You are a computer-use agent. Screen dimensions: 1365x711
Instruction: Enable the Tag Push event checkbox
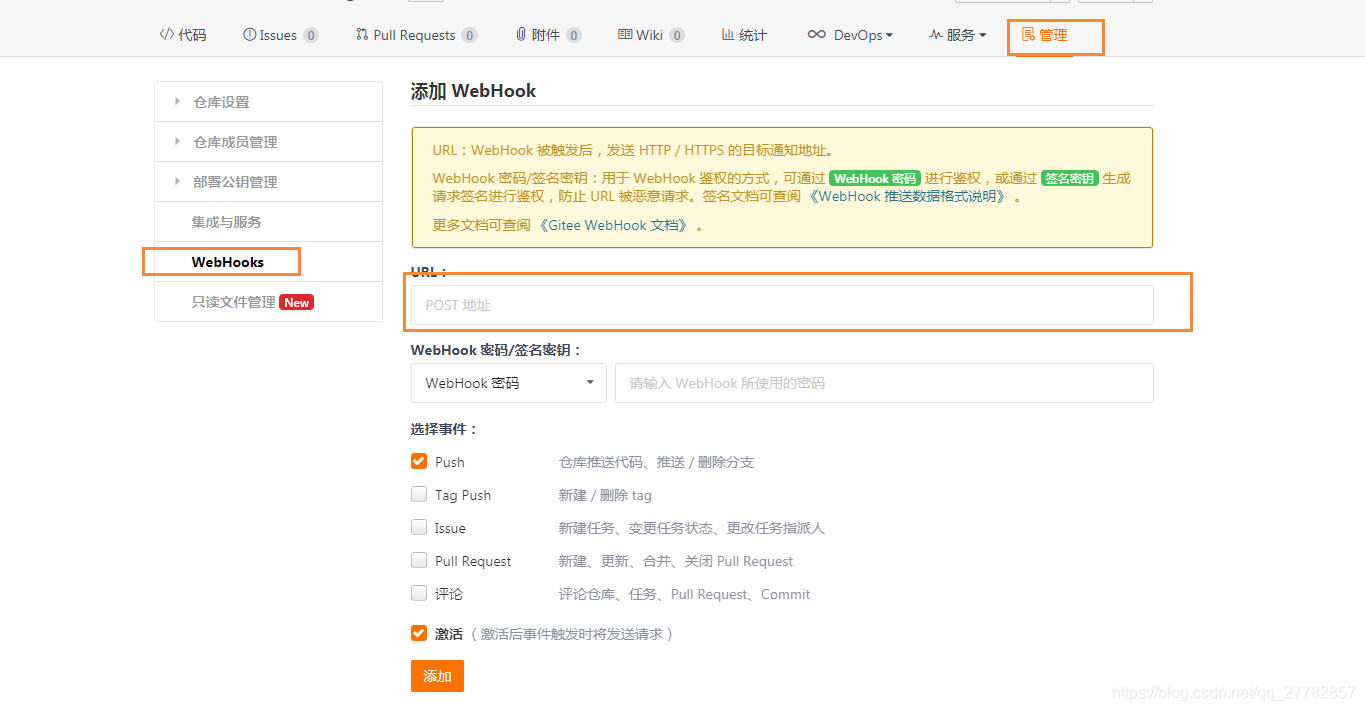tap(419, 495)
